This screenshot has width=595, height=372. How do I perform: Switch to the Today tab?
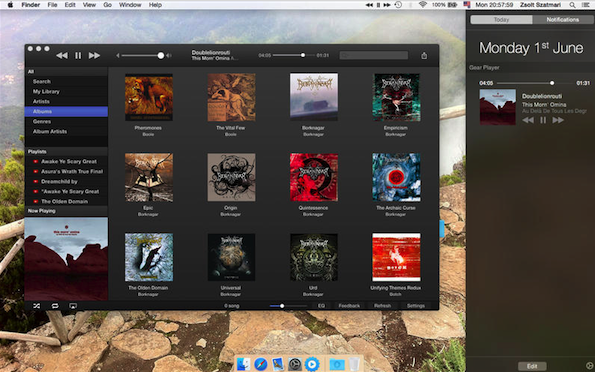coord(501,19)
